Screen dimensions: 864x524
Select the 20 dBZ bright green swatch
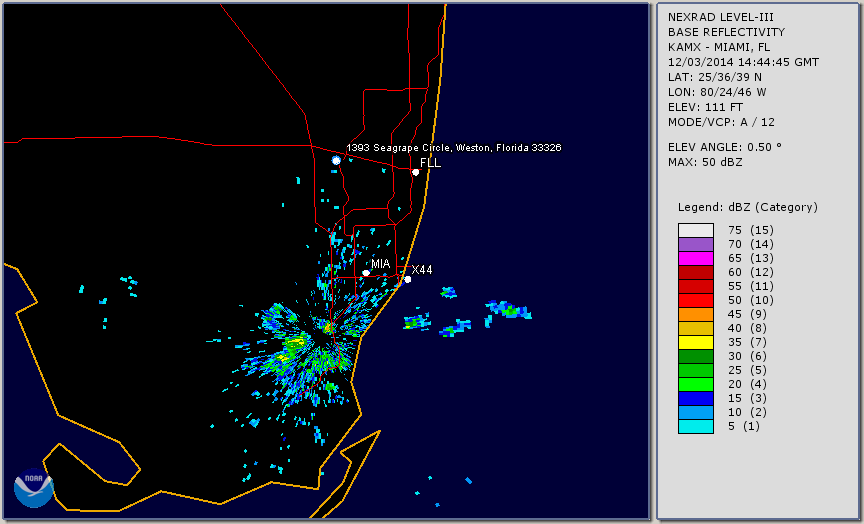point(695,385)
